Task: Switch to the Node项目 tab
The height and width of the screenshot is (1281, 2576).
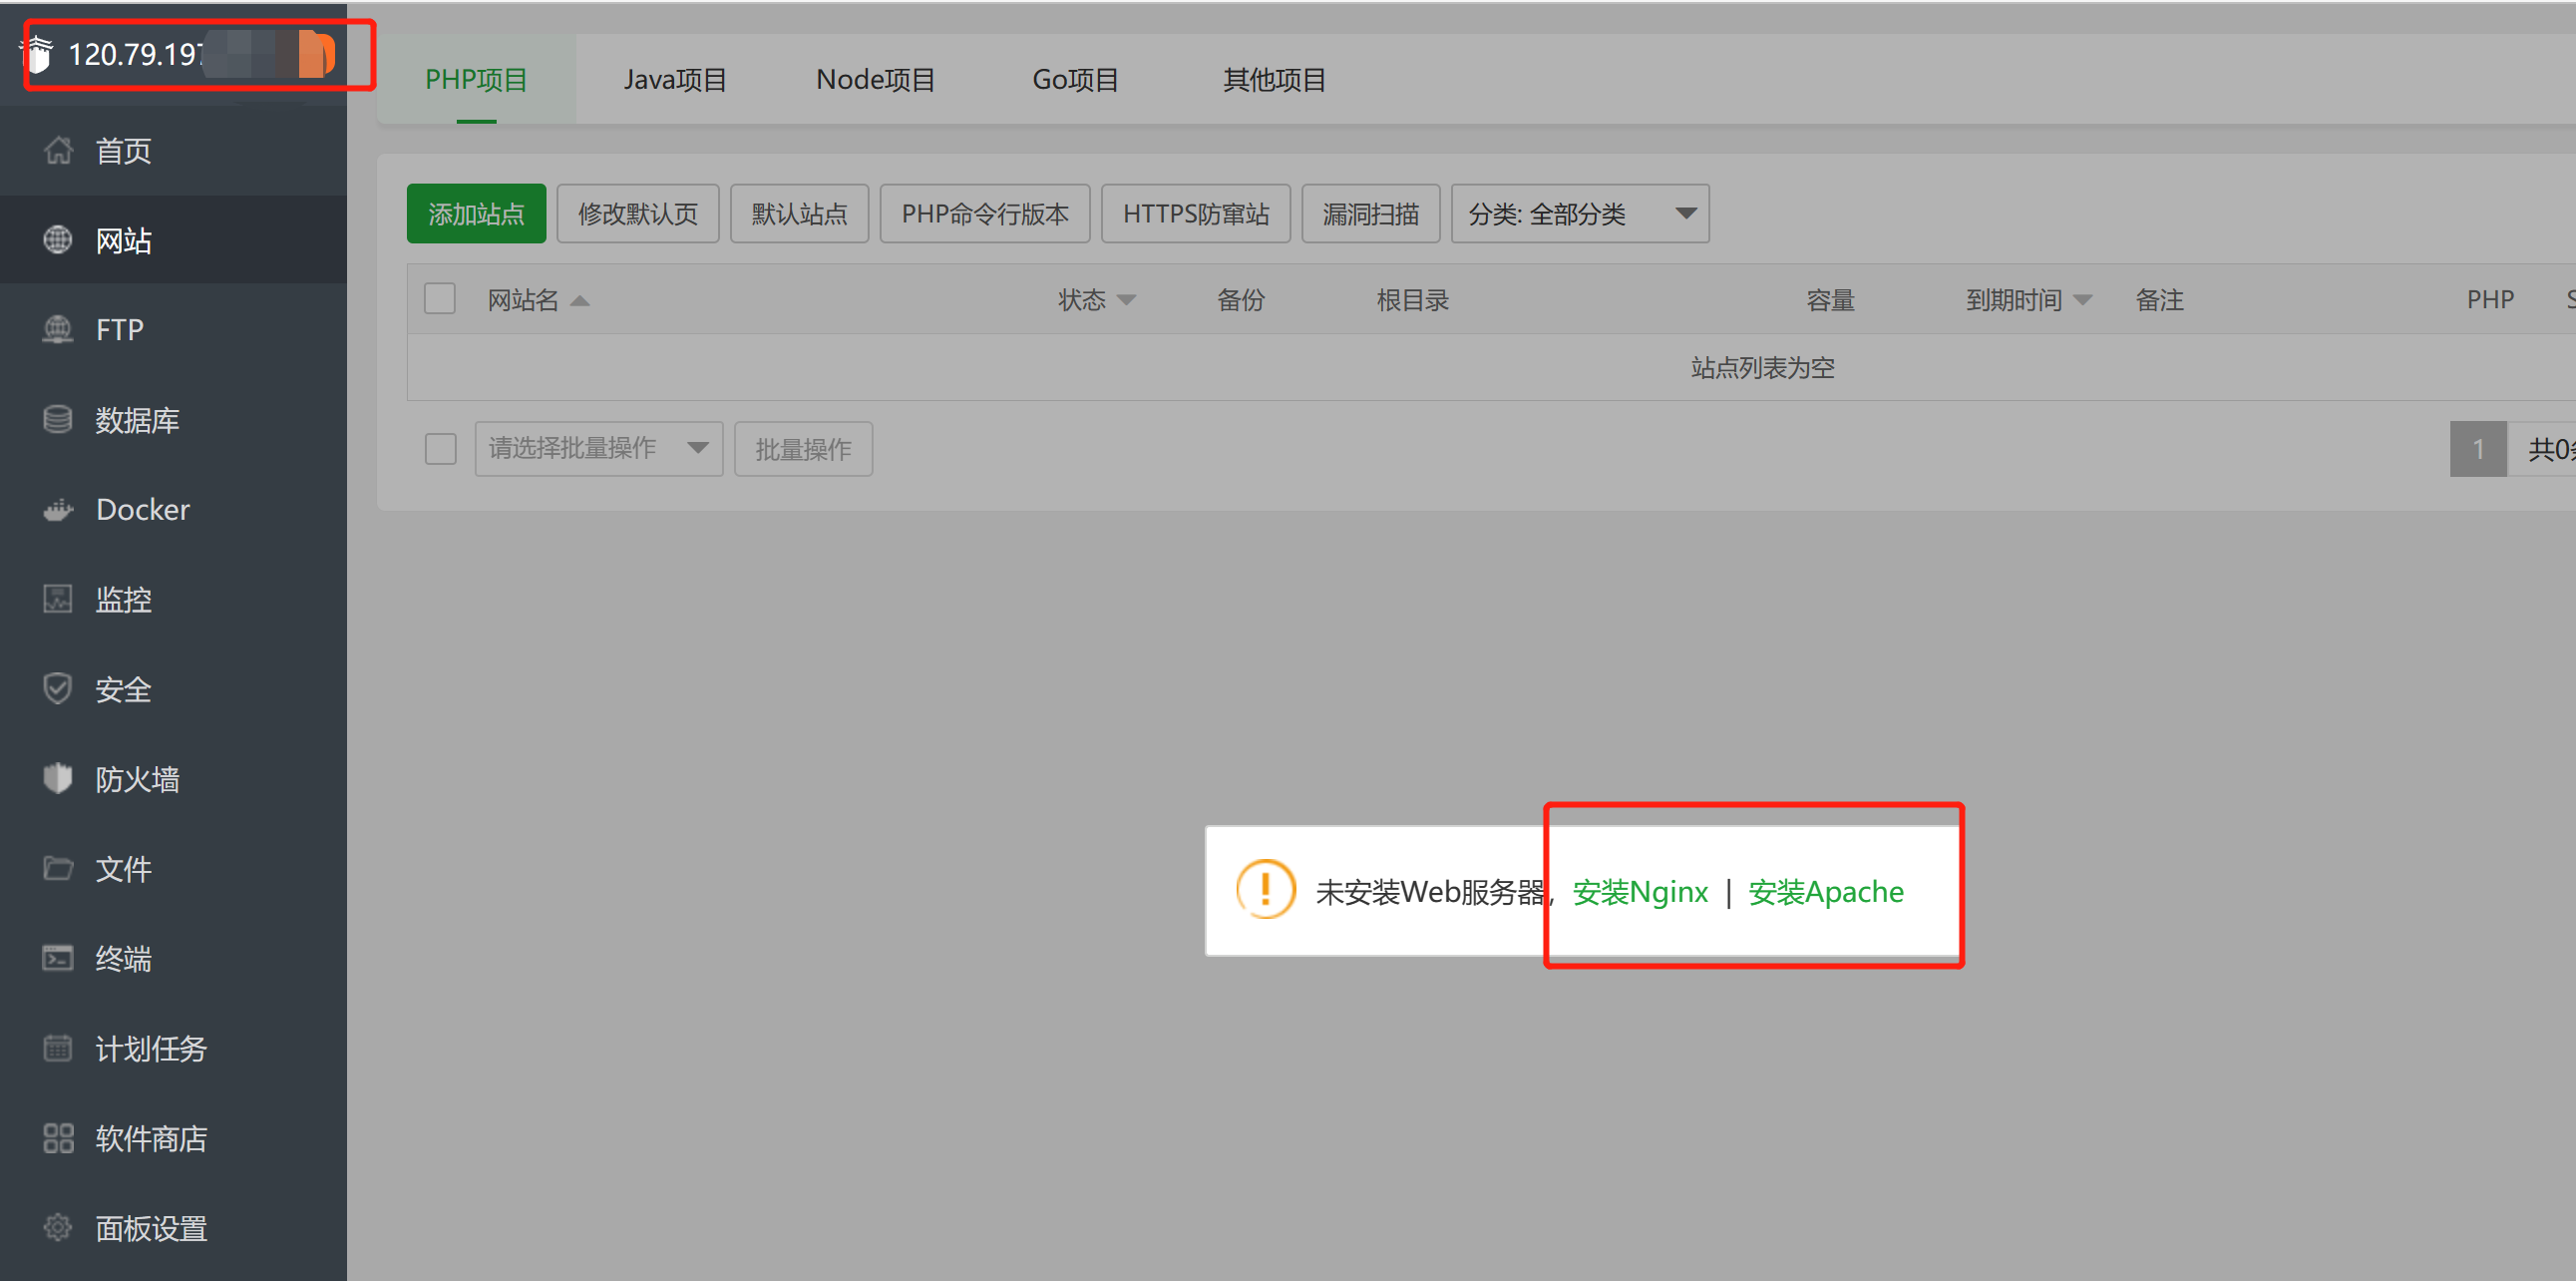Action: (875, 80)
